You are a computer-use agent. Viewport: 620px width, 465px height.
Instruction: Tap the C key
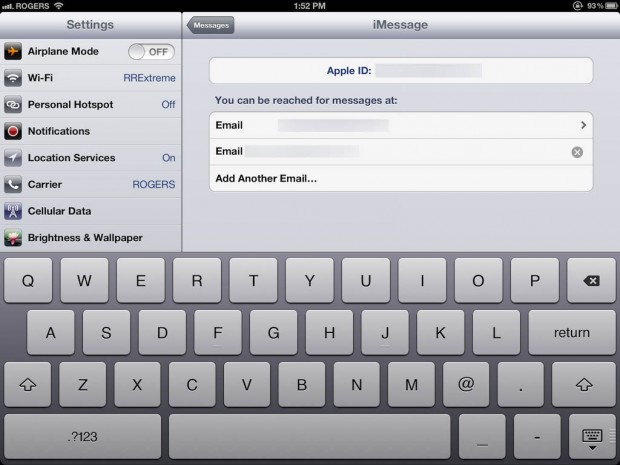click(192, 384)
